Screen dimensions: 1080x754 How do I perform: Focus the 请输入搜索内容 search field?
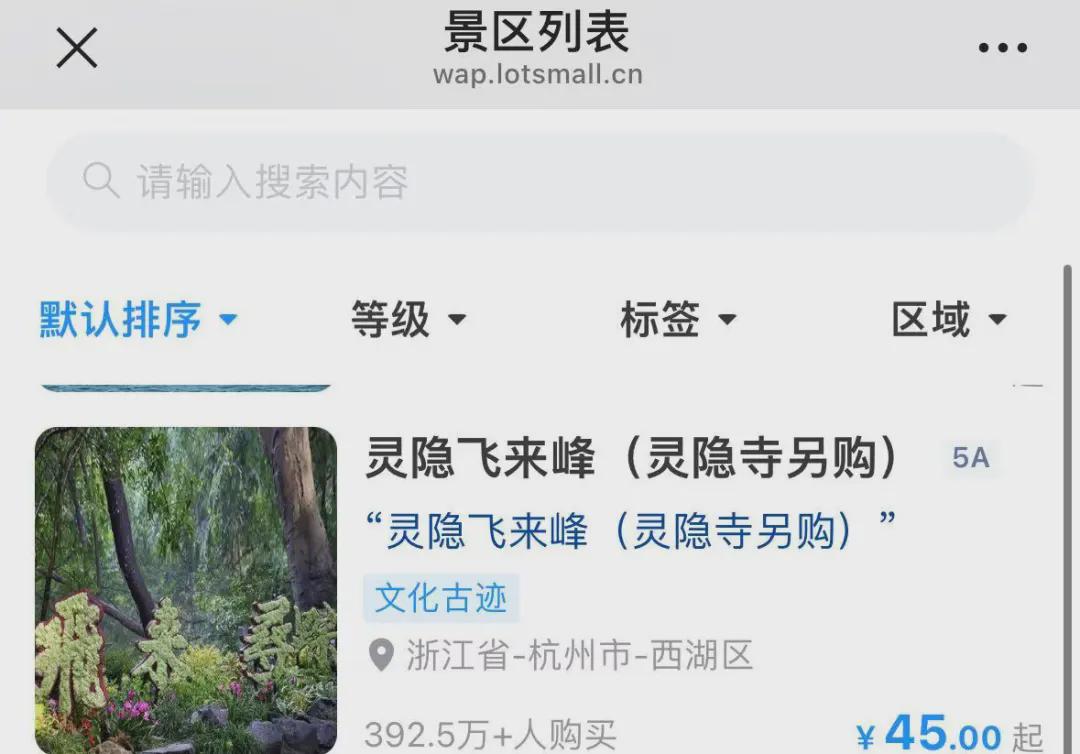(x=540, y=182)
